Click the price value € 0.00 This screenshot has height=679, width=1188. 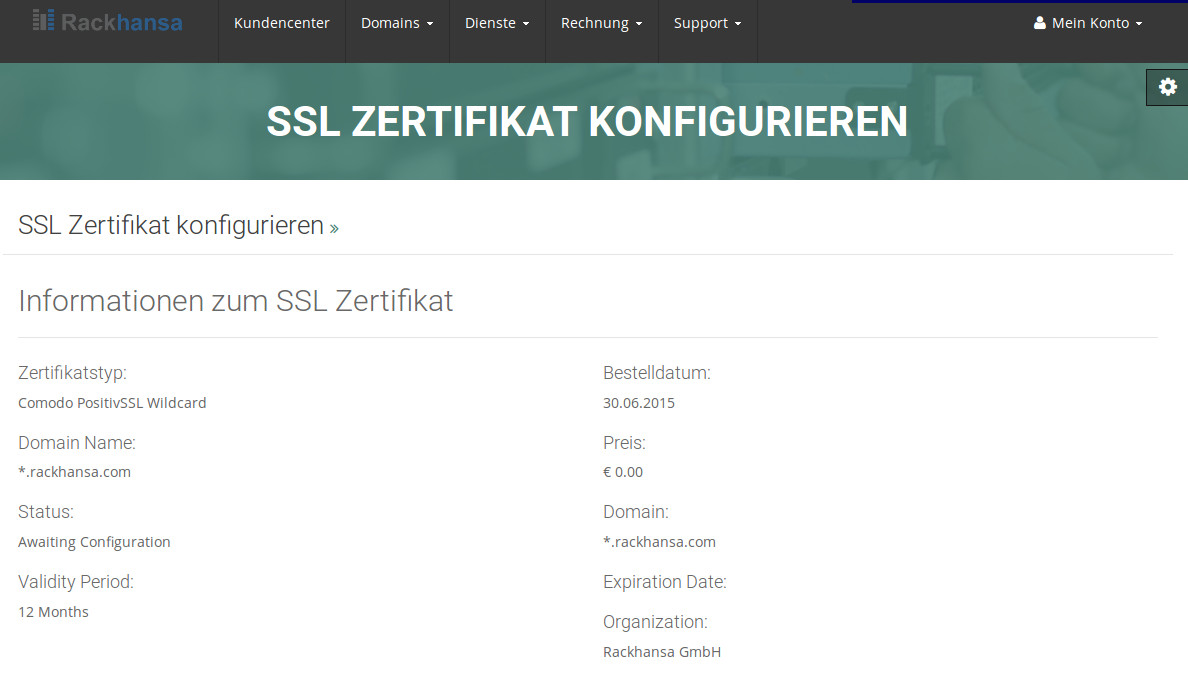pyautogui.click(x=623, y=472)
